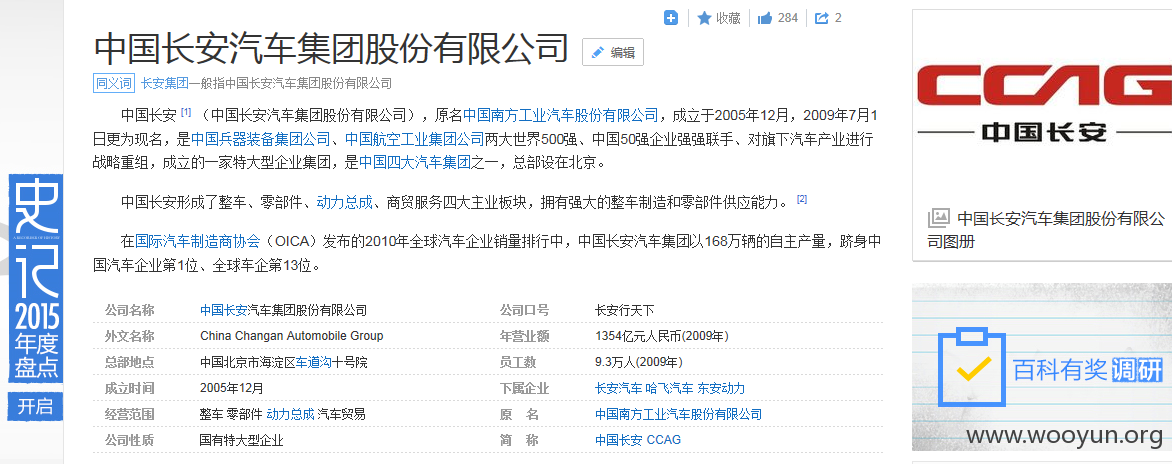Viewport: 1172px width, 464px height.
Task: Click the 下属企业 field label
Action: tap(524, 389)
